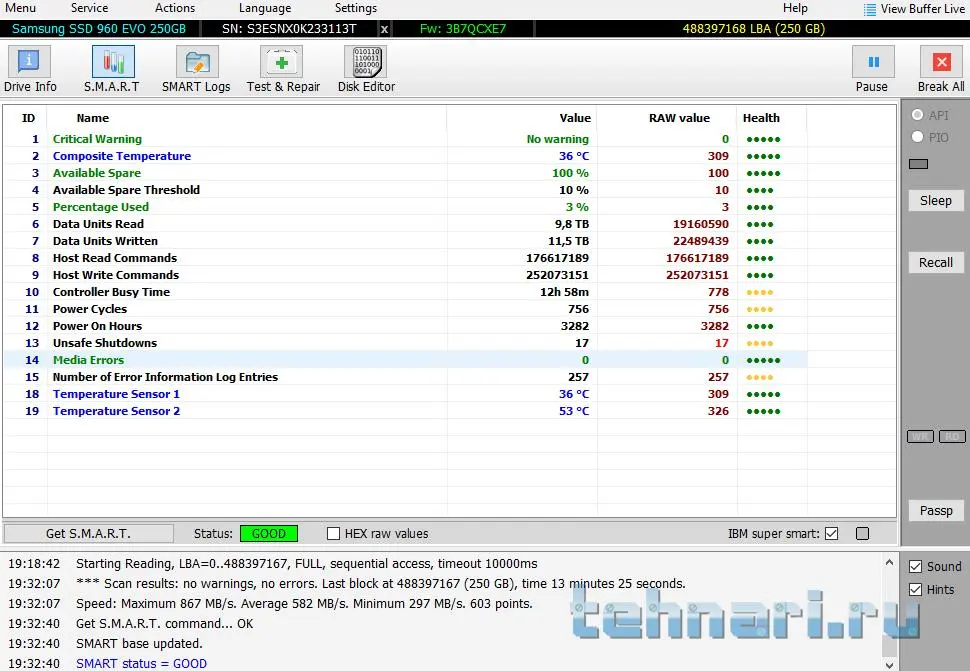Screen dimensions: 970x671
Task: Select the Unsafe Shutdowns row
Action: tap(406, 343)
